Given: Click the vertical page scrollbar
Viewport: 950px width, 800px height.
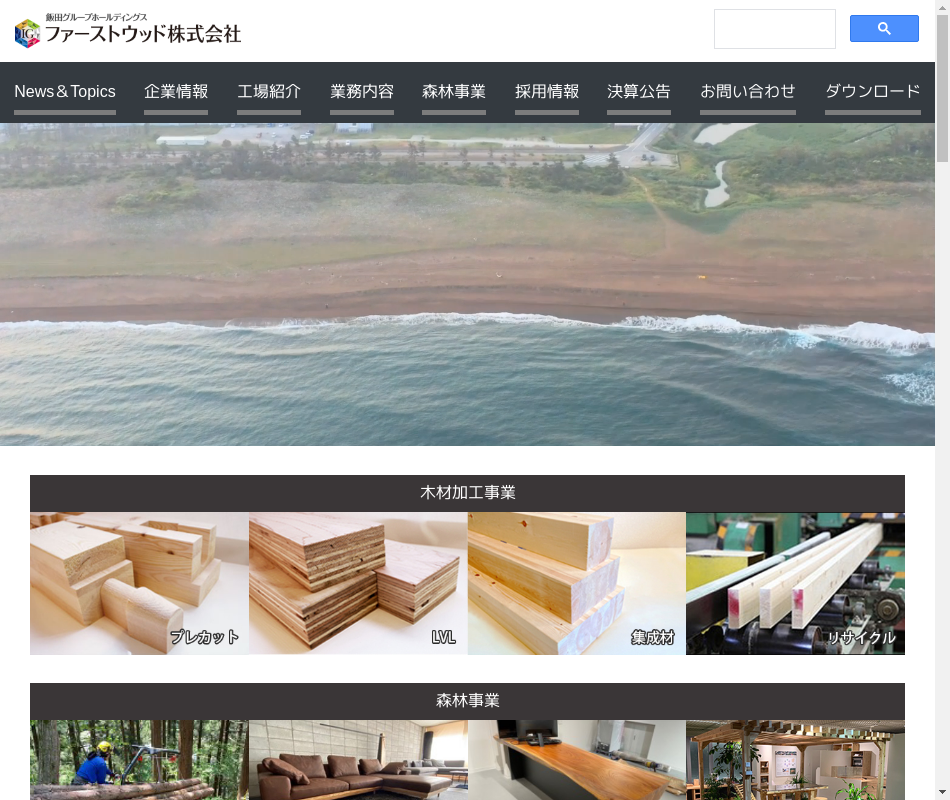Looking at the screenshot, I should (x=942, y=400).
